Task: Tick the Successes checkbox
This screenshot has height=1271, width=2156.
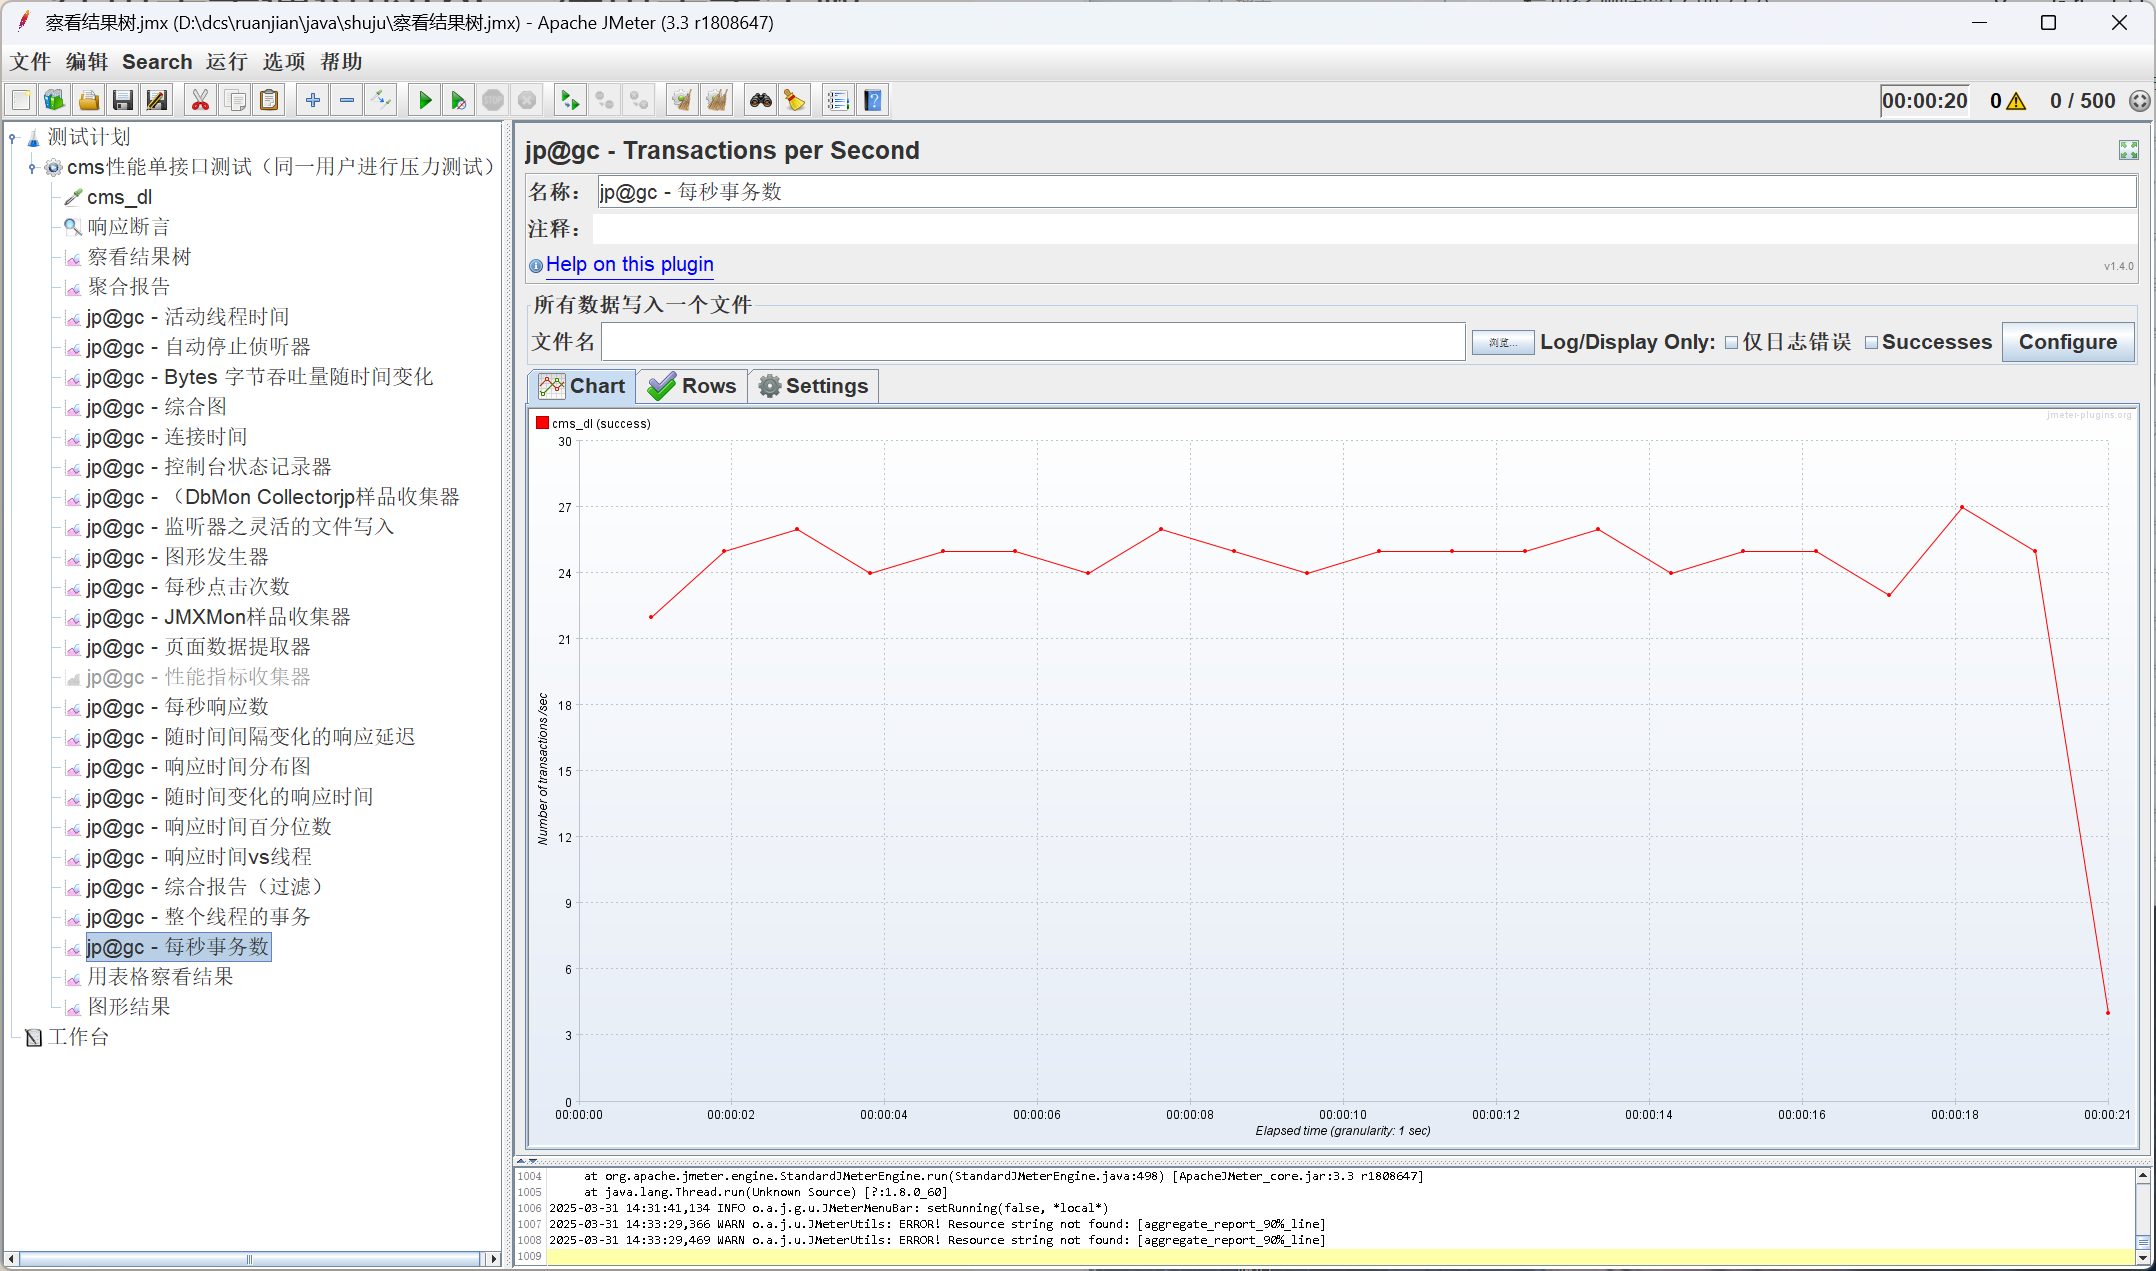Action: [1871, 343]
